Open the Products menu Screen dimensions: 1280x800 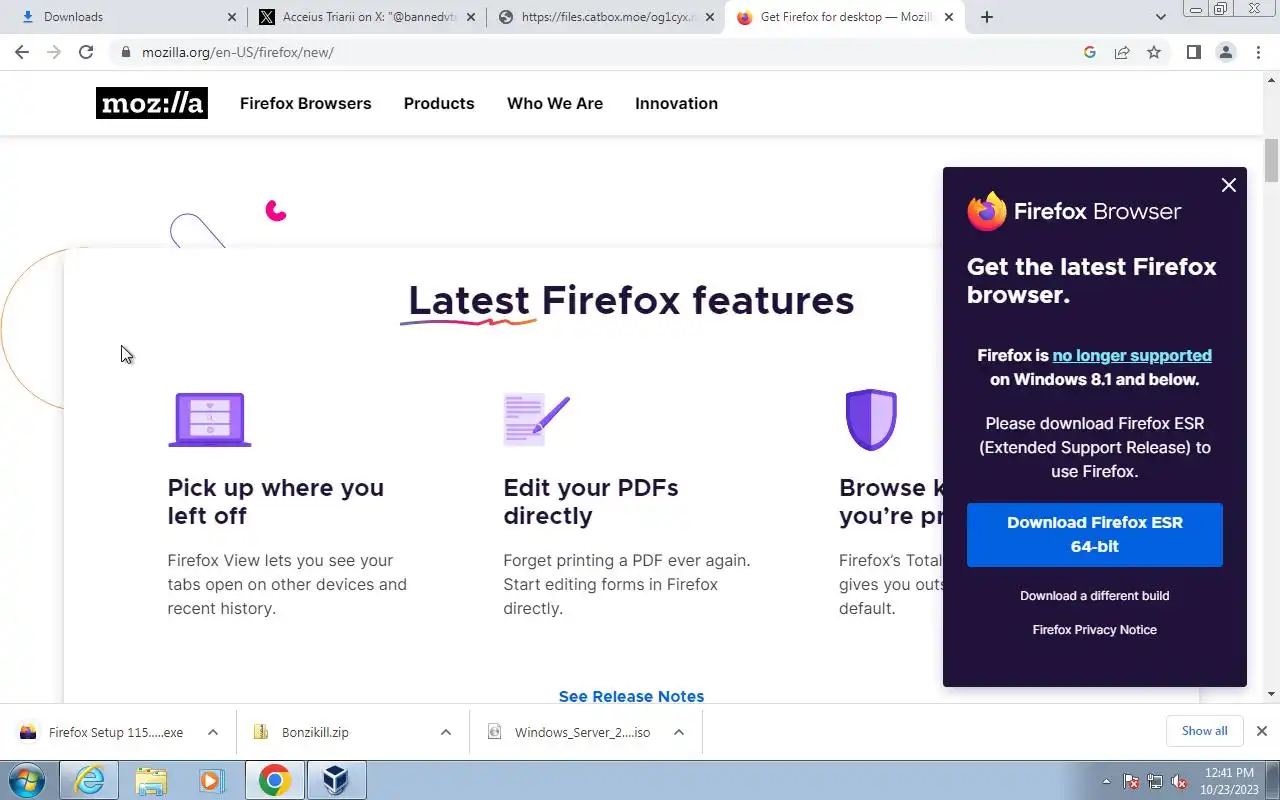[439, 103]
